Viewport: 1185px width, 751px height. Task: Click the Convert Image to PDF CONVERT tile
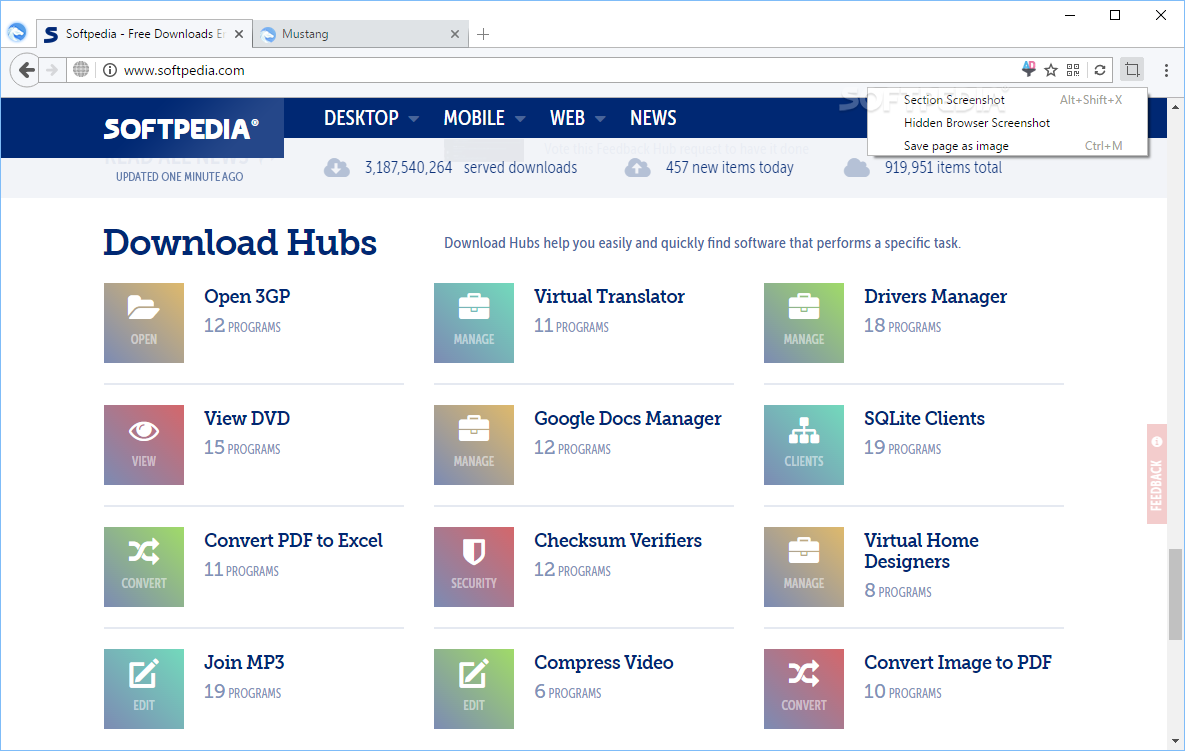coord(803,689)
